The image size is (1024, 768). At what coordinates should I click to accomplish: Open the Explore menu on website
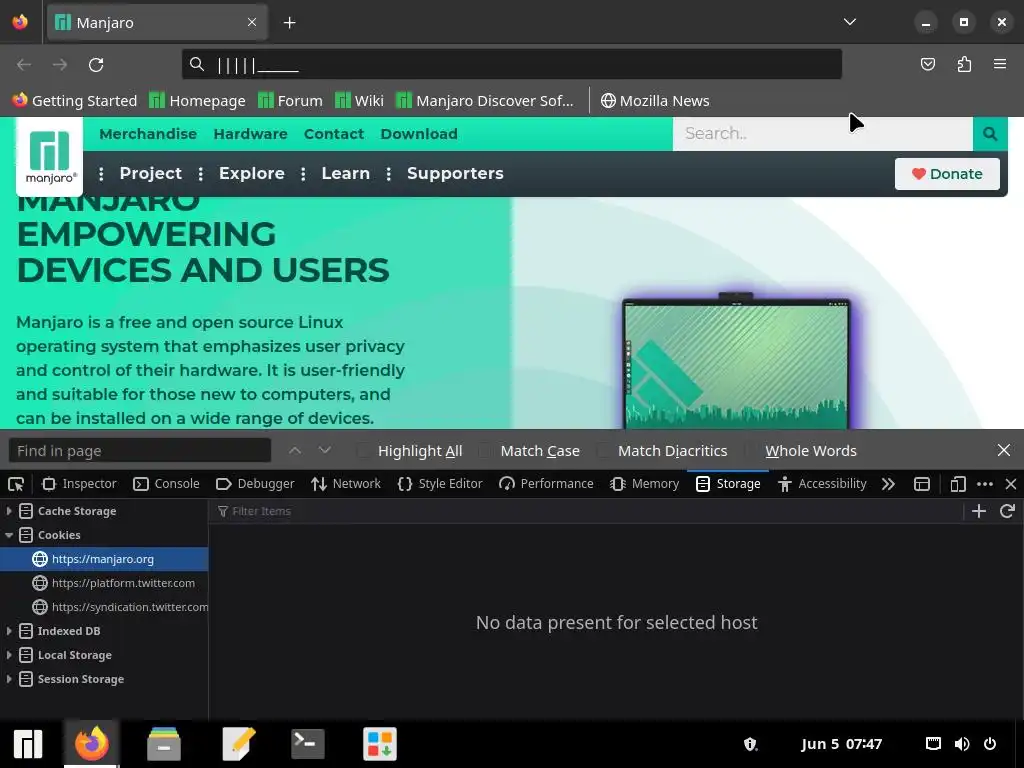click(251, 174)
